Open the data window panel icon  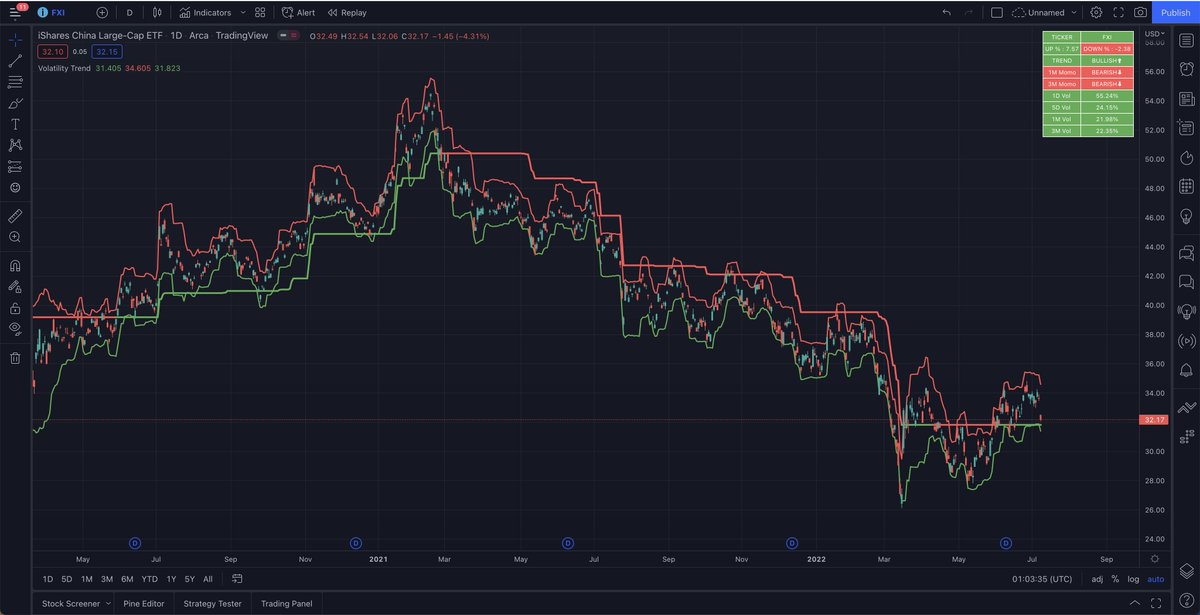tap(1186, 128)
